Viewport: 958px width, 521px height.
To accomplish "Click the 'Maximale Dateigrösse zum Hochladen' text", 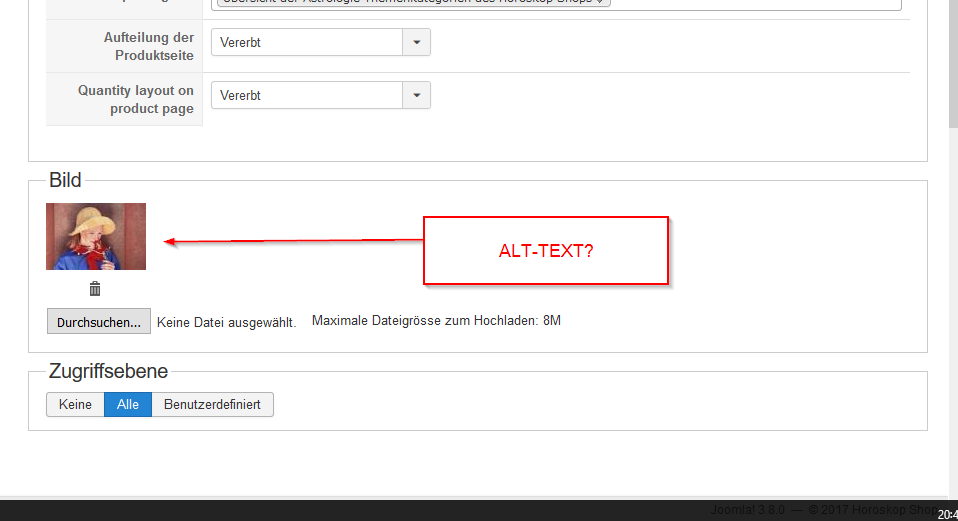I will (x=436, y=321).
